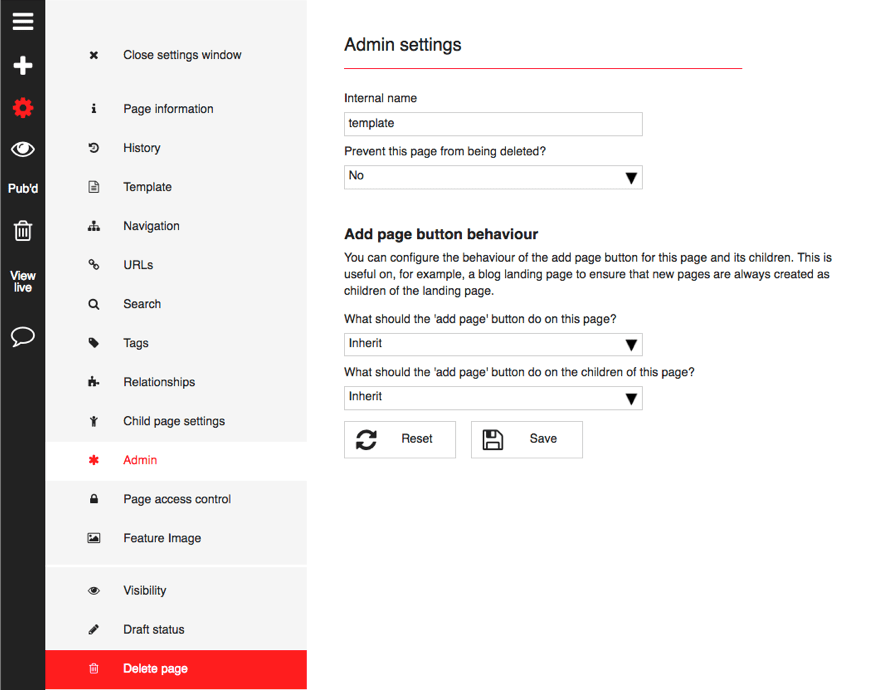Click the History icon in settings menu
Image resolution: width=875 pixels, height=690 pixels.
[x=93, y=147]
